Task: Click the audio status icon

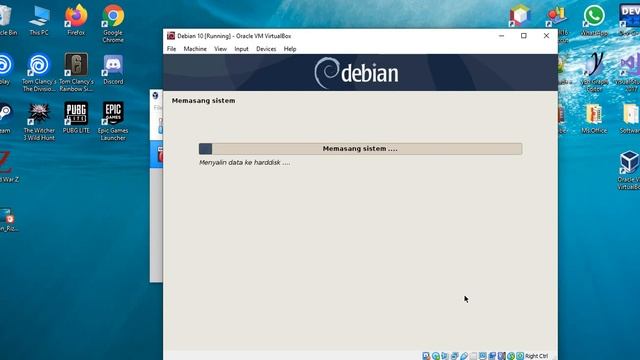Action: click(x=444, y=356)
